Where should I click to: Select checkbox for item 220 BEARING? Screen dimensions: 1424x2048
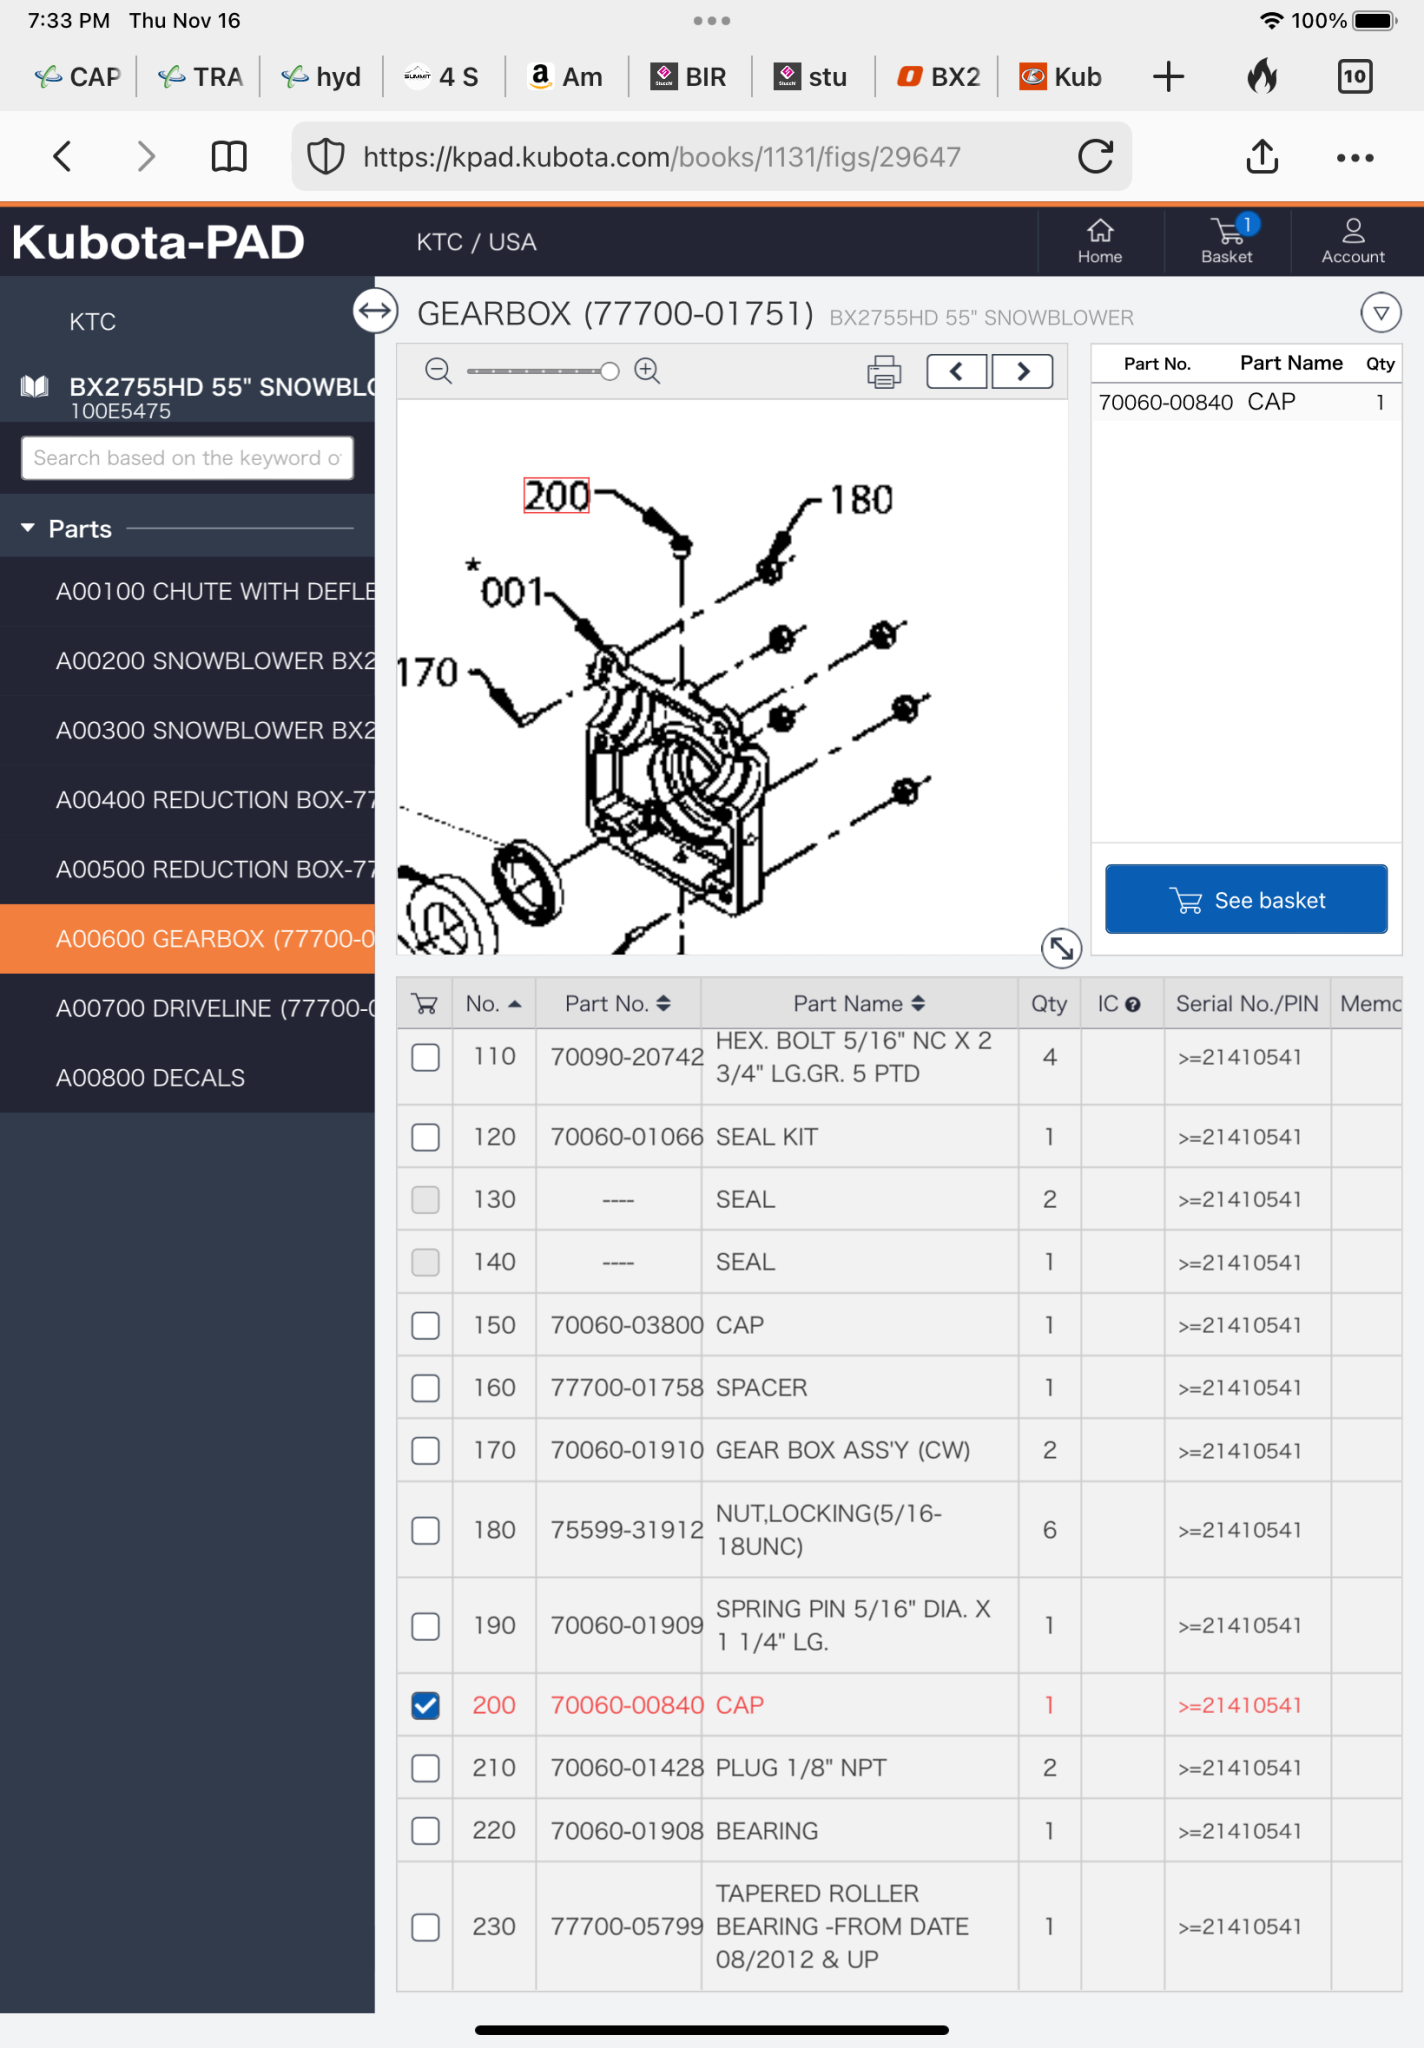[426, 1830]
